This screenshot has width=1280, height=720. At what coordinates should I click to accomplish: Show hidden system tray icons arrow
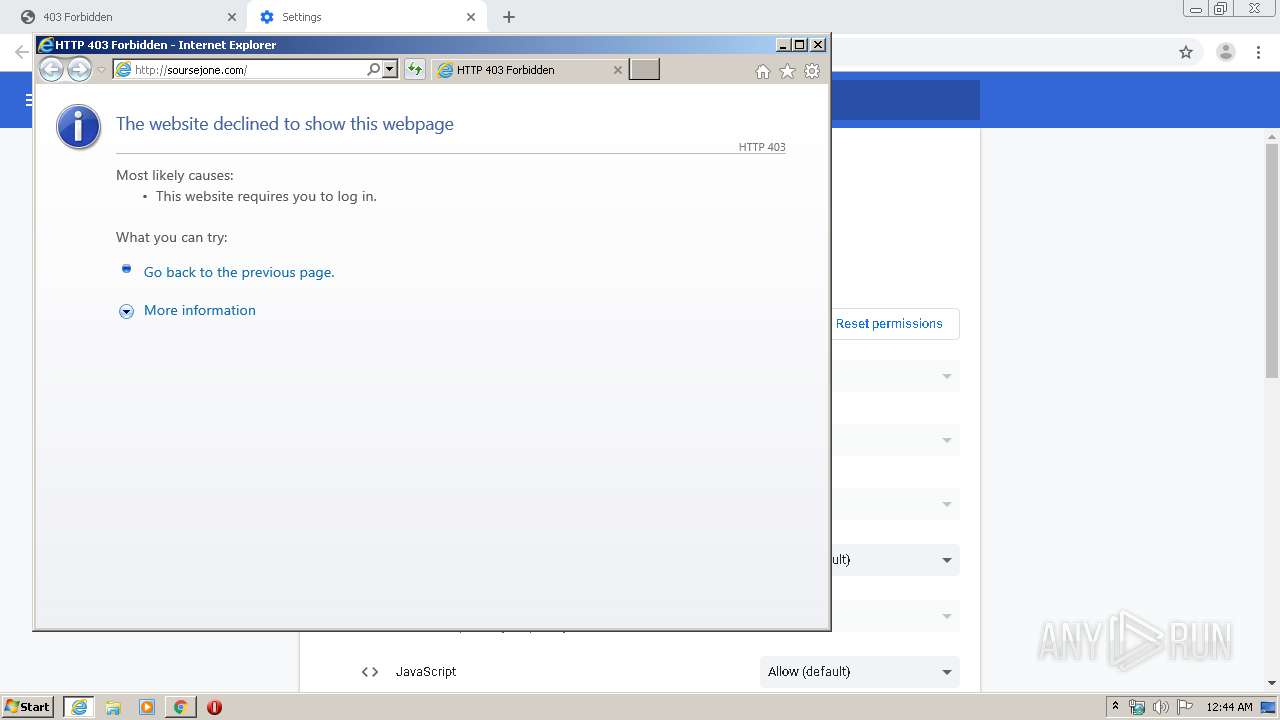point(1115,707)
